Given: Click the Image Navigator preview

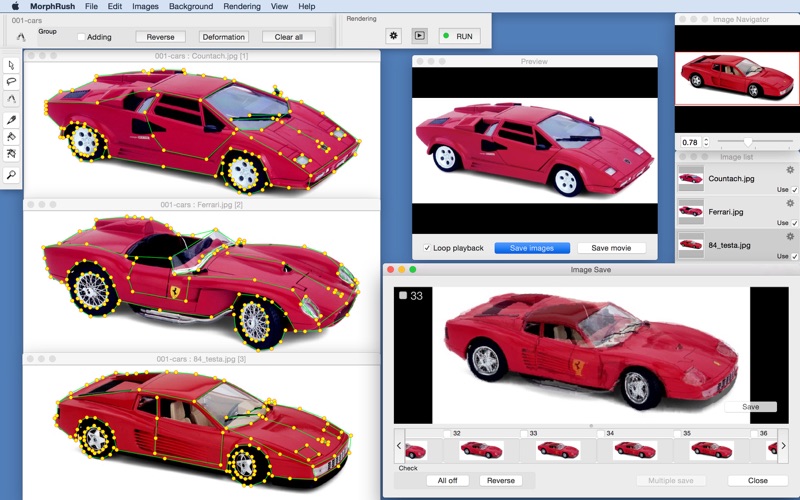Looking at the screenshot, I should [737, 78].
